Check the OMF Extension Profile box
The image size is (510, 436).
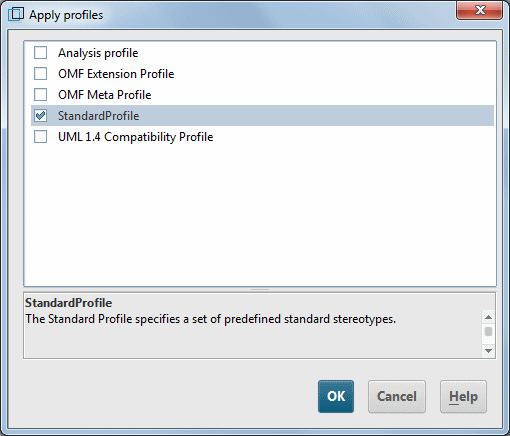tap(40, 74)
